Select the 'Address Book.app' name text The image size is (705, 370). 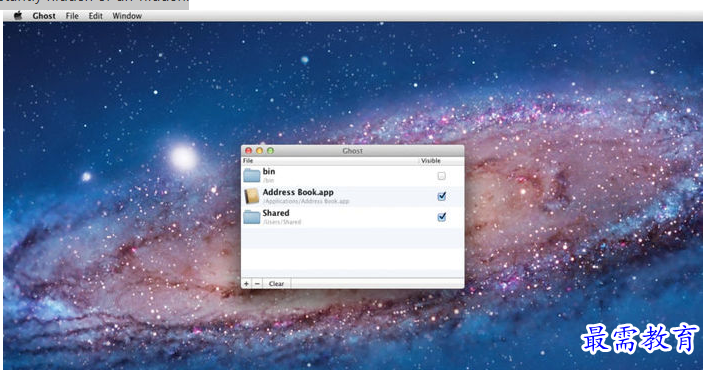coord(298,192)
